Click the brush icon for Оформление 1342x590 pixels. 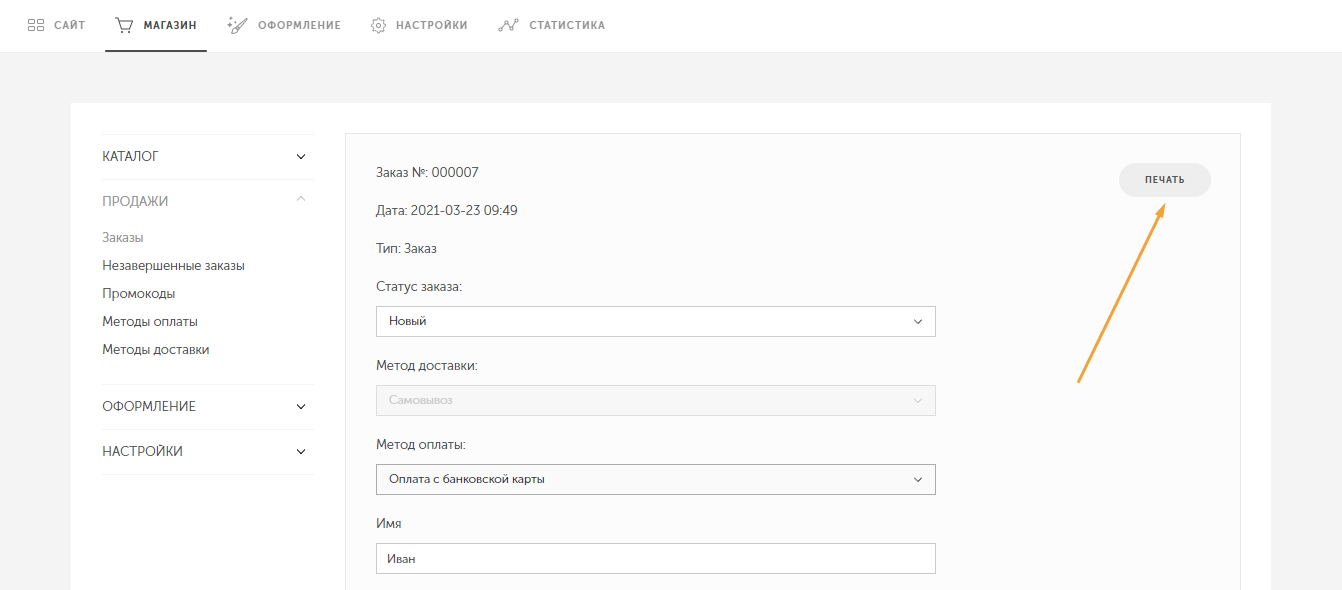237,25
